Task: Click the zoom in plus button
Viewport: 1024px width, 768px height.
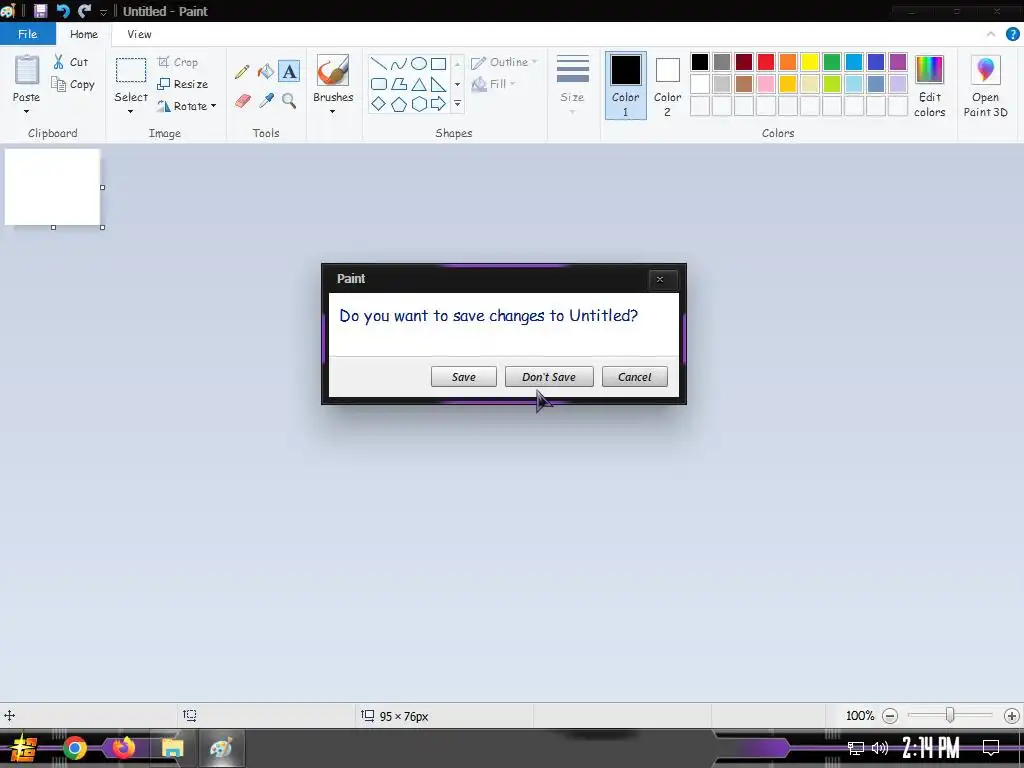Action: [1012, 716]
